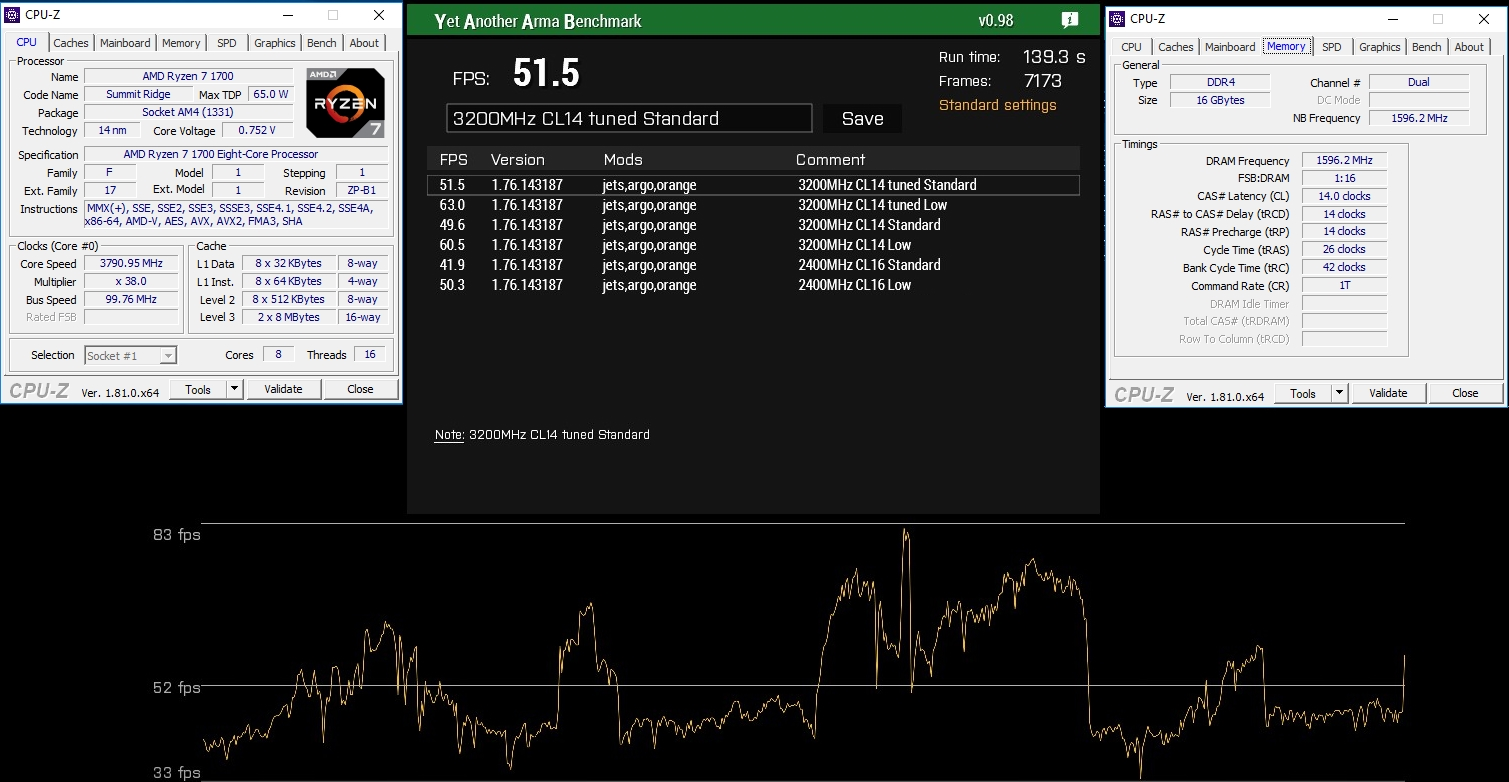This screenshot has width=1509, height=782.
Task: Click the info icon in the benchmark header
Action: click(1069, 20)
